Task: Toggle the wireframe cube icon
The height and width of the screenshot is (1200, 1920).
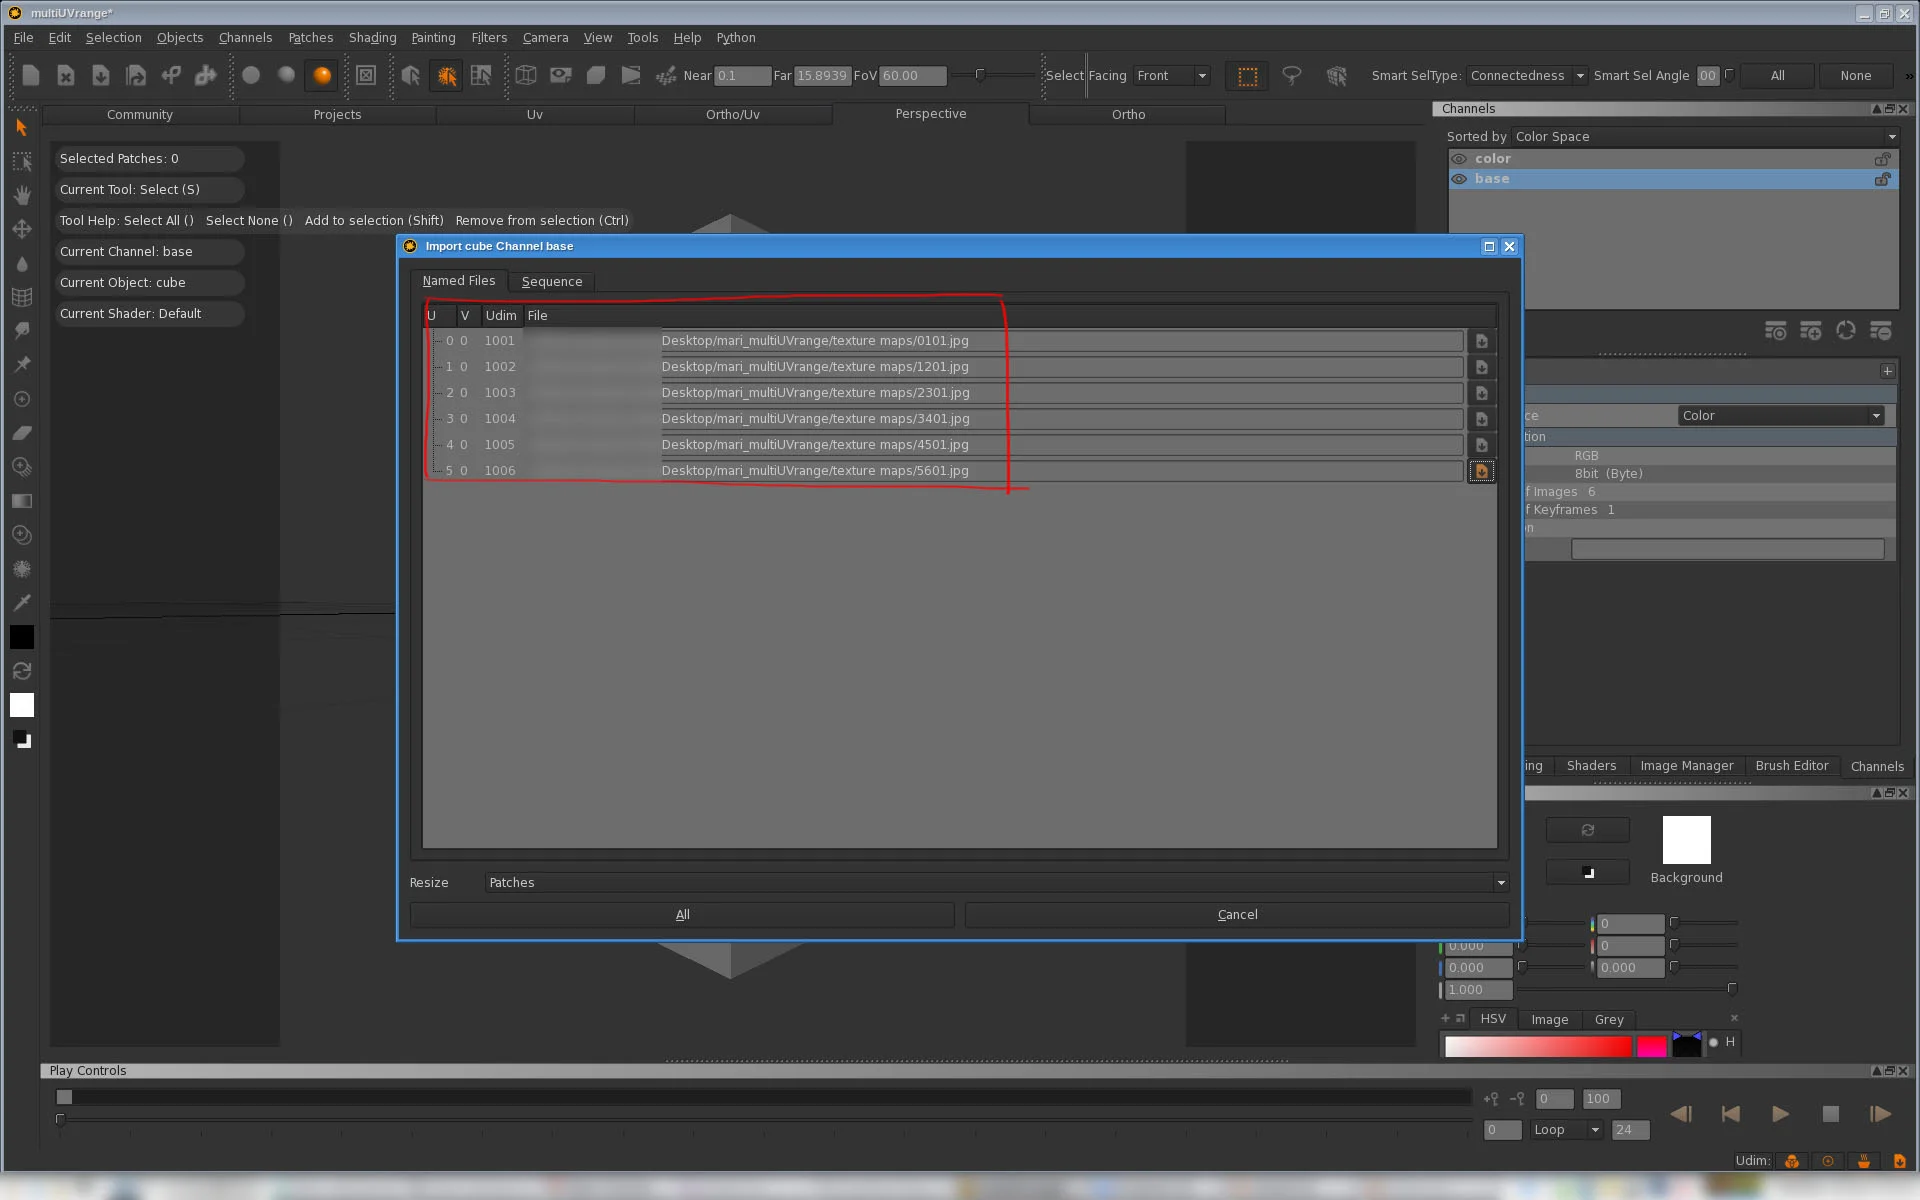Action: point(526,75)
